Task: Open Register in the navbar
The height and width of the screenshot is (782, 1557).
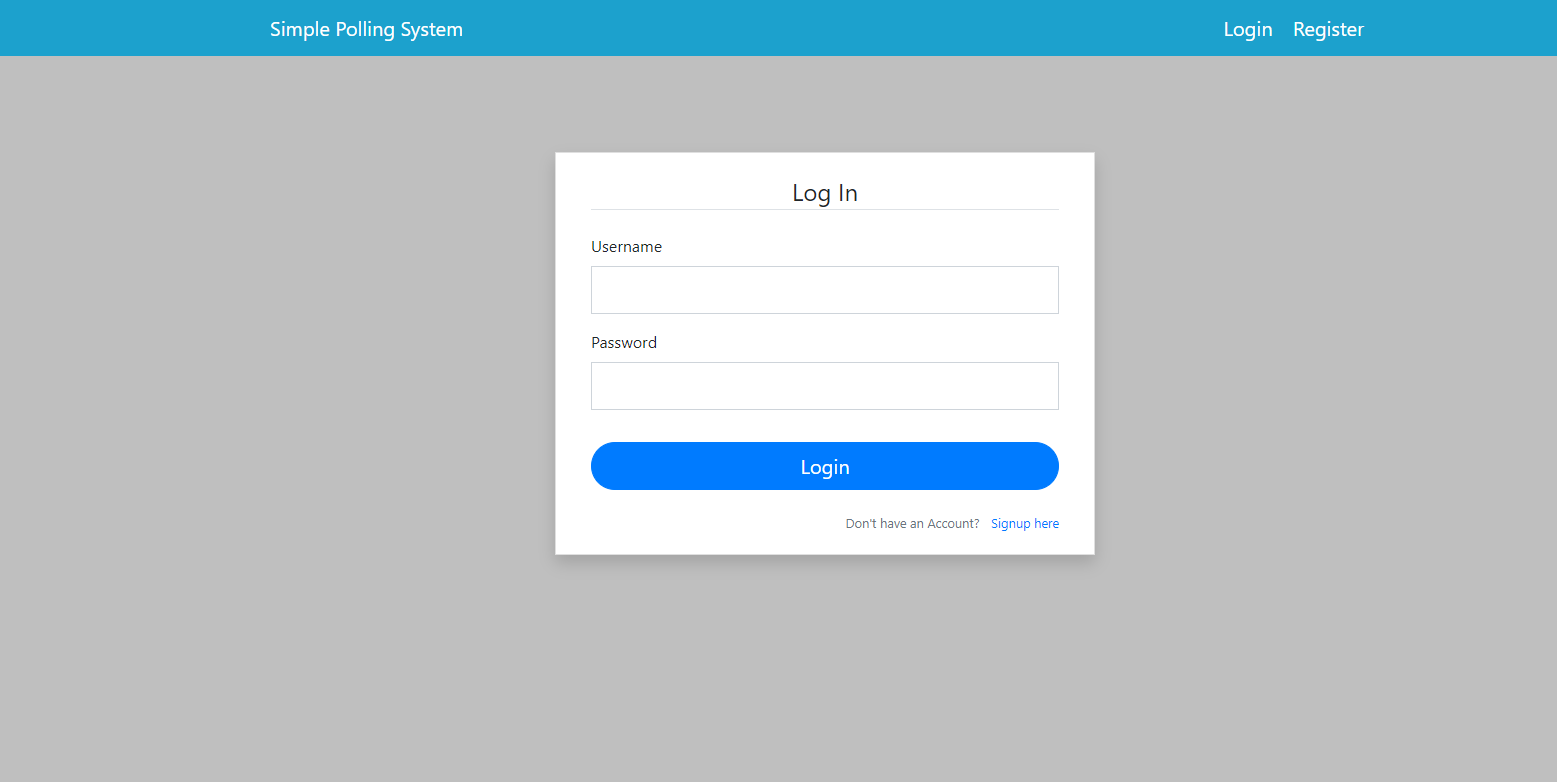Action: pos(1328,29)
